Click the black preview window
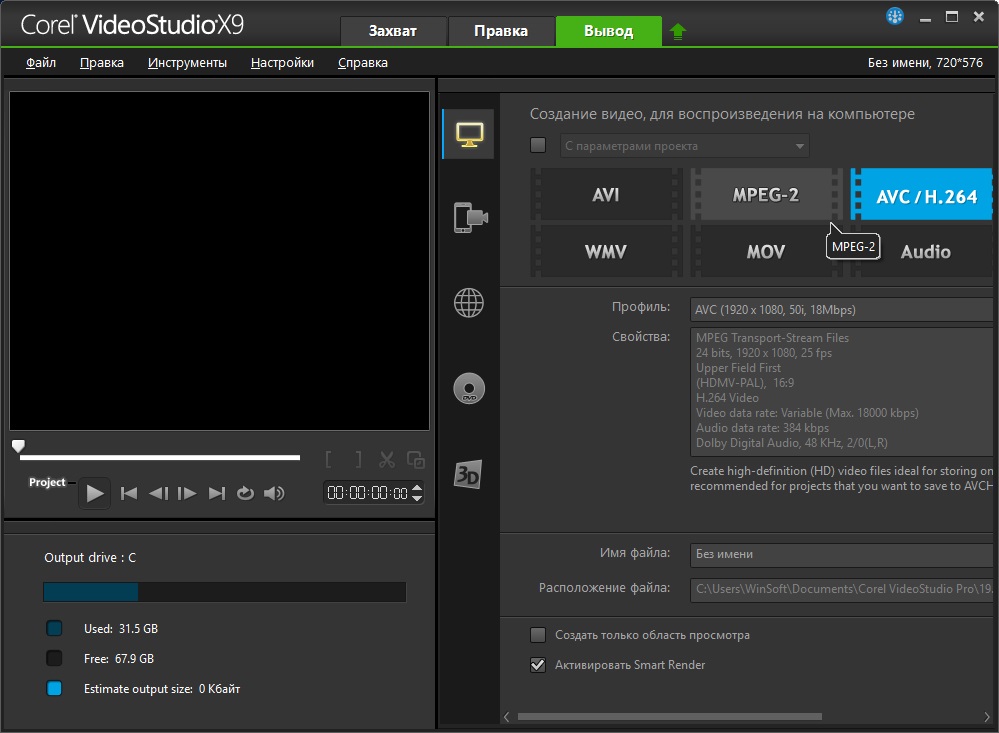This screenshot has height=733, width=999. point(219,261)
